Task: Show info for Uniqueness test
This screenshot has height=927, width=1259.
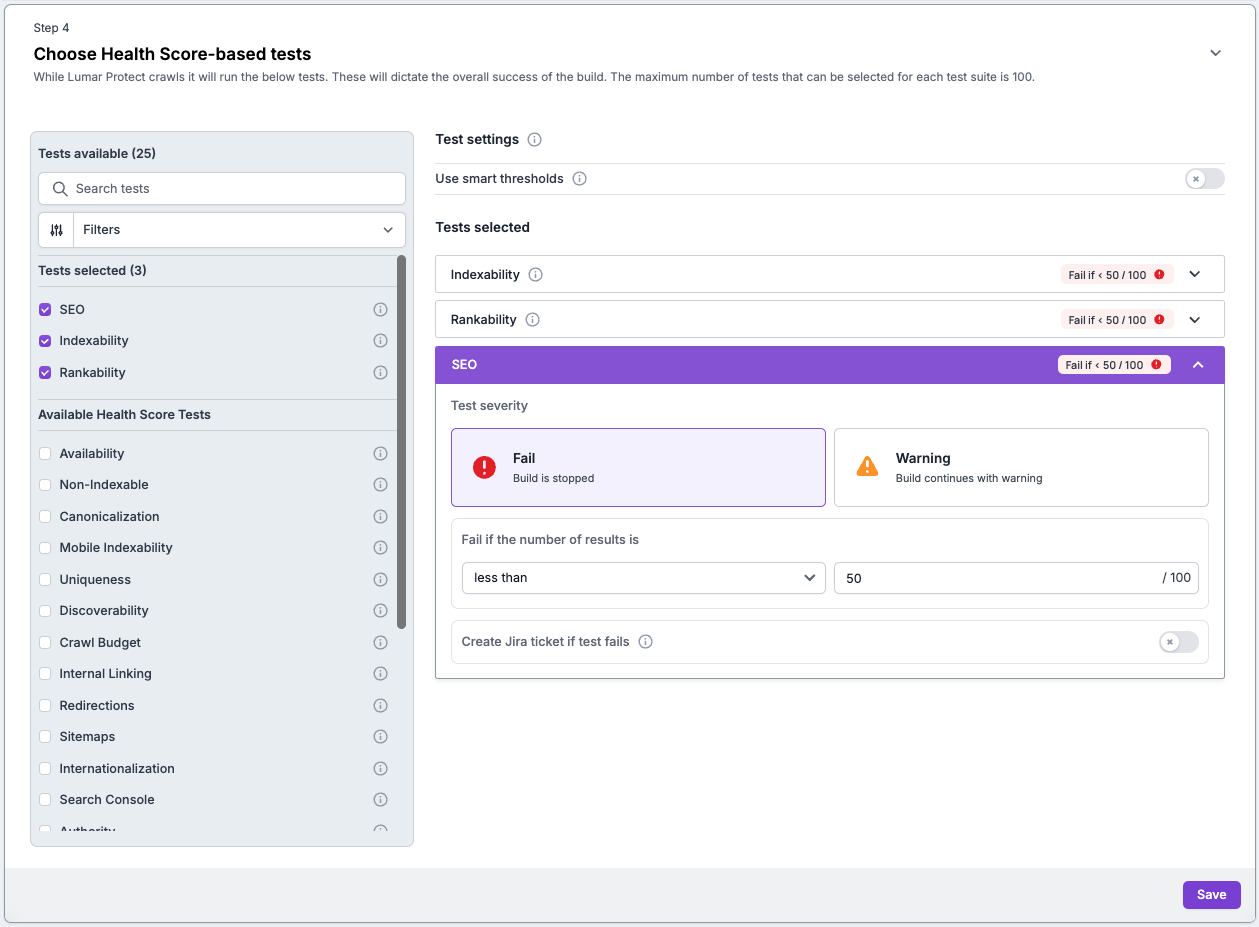Action: [x=380, y=580]
